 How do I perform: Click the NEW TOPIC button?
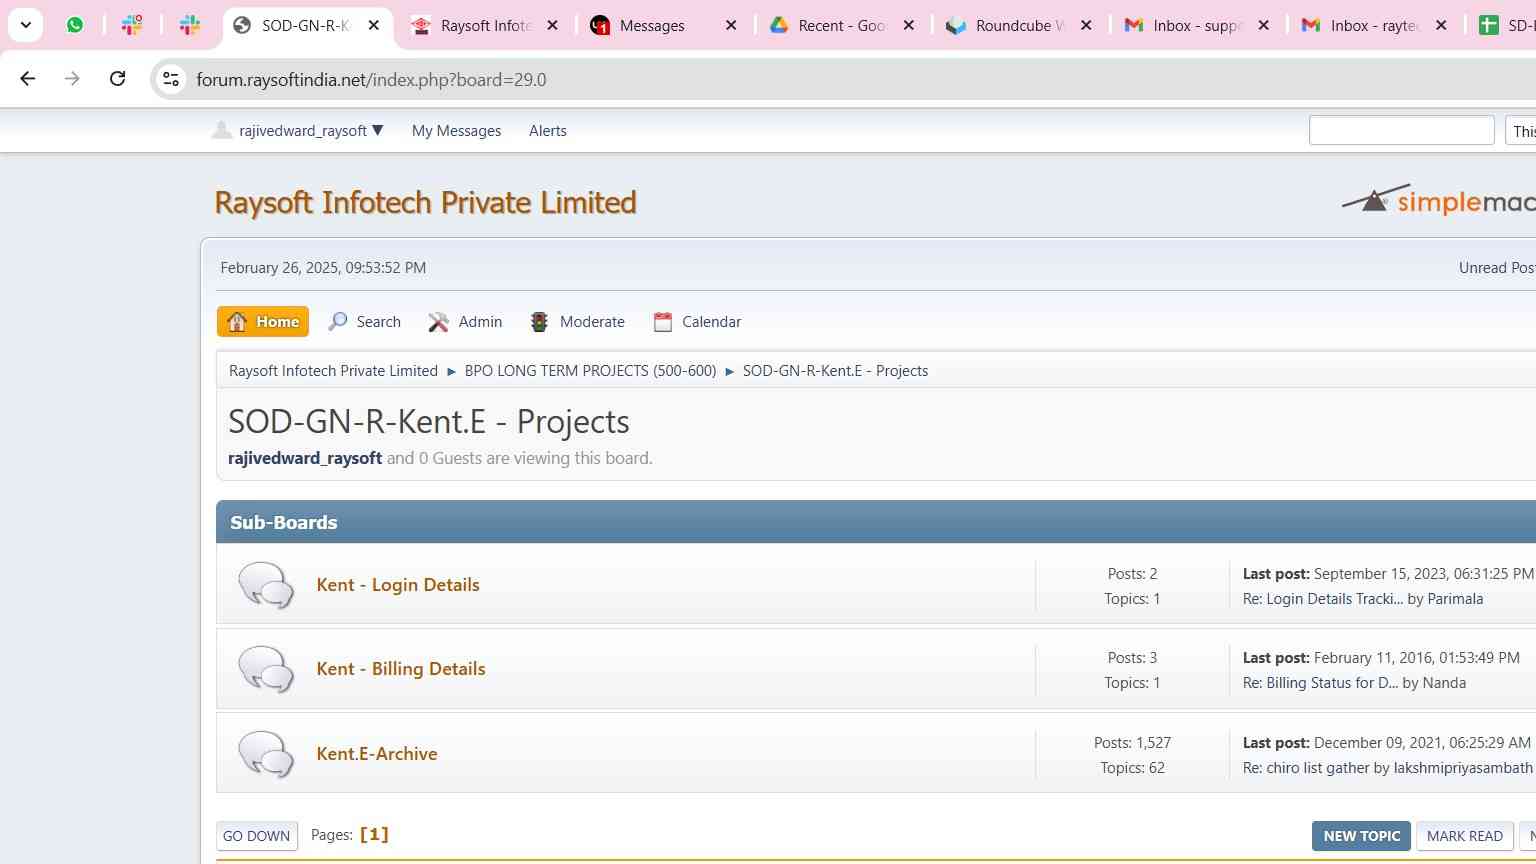1361,836
